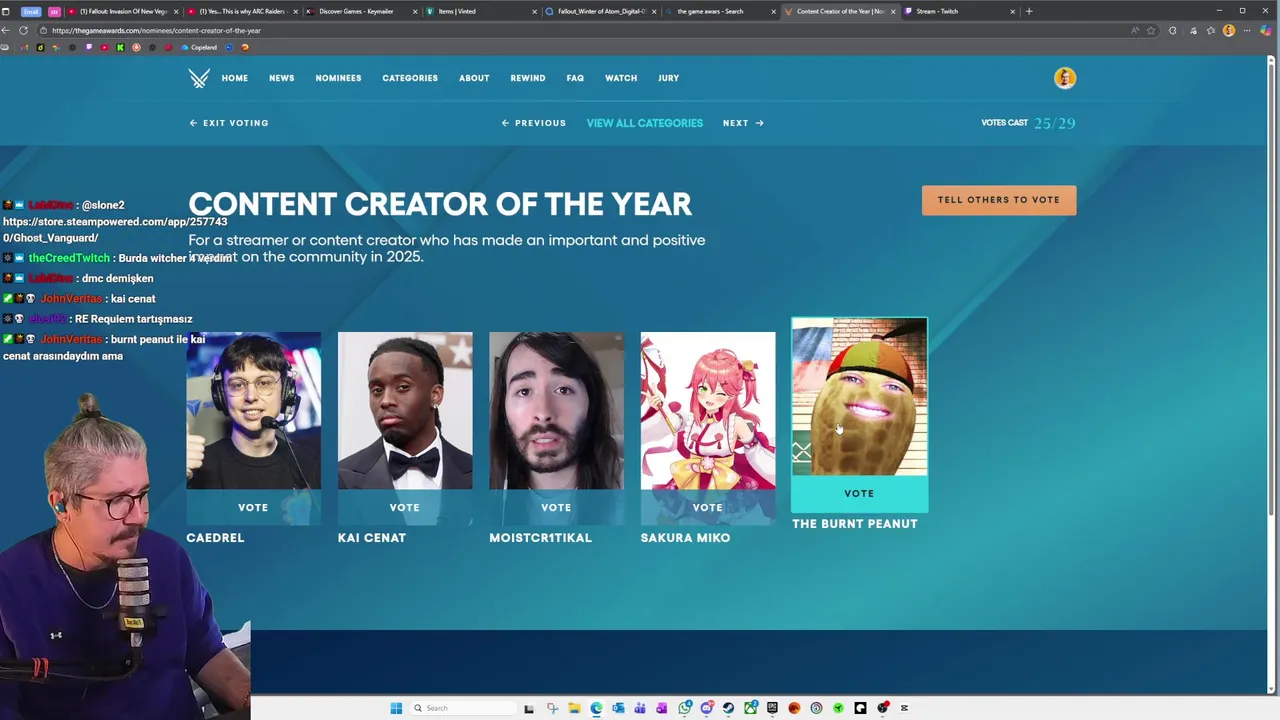
Task: Open Epic Games Launcher from taskbar
Action: (x=772, y=708)
